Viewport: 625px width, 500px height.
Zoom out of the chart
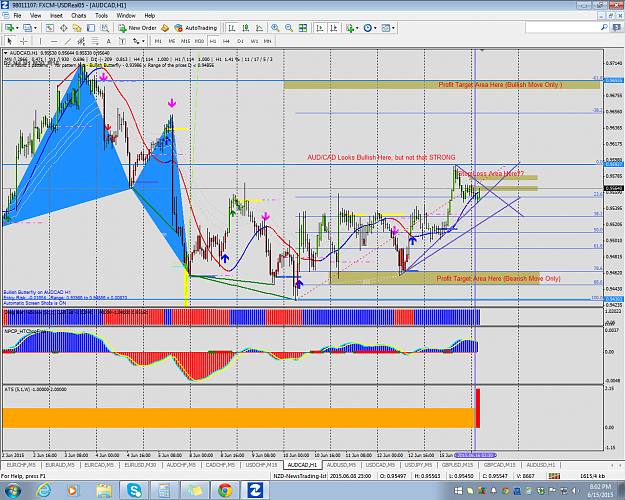click(289, 28)
